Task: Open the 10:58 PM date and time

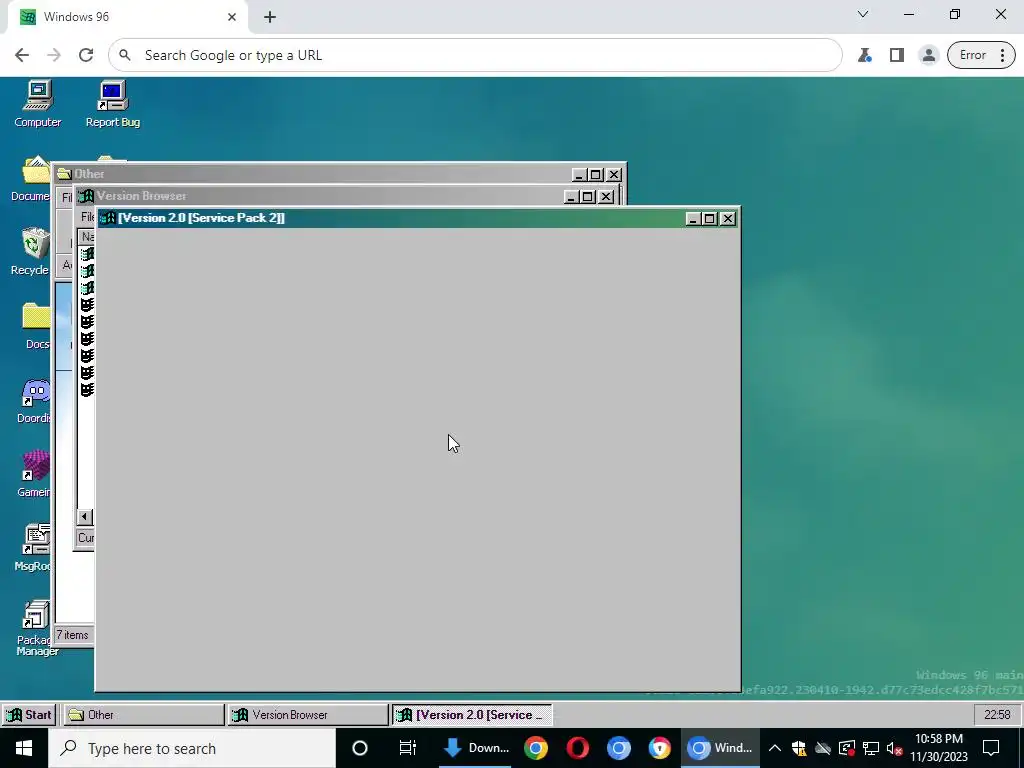Action: [x=938, y=748]
